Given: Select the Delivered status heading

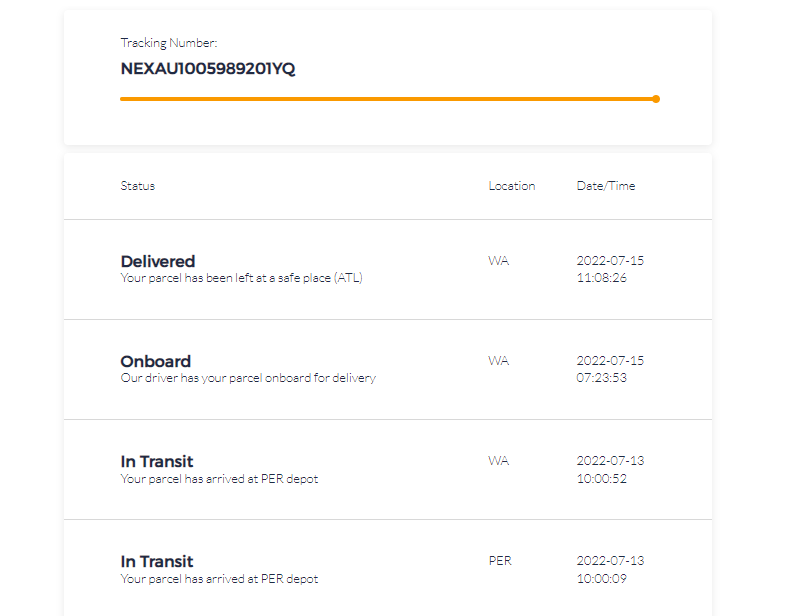Looking at the screenshot, I should click(158, 261).
